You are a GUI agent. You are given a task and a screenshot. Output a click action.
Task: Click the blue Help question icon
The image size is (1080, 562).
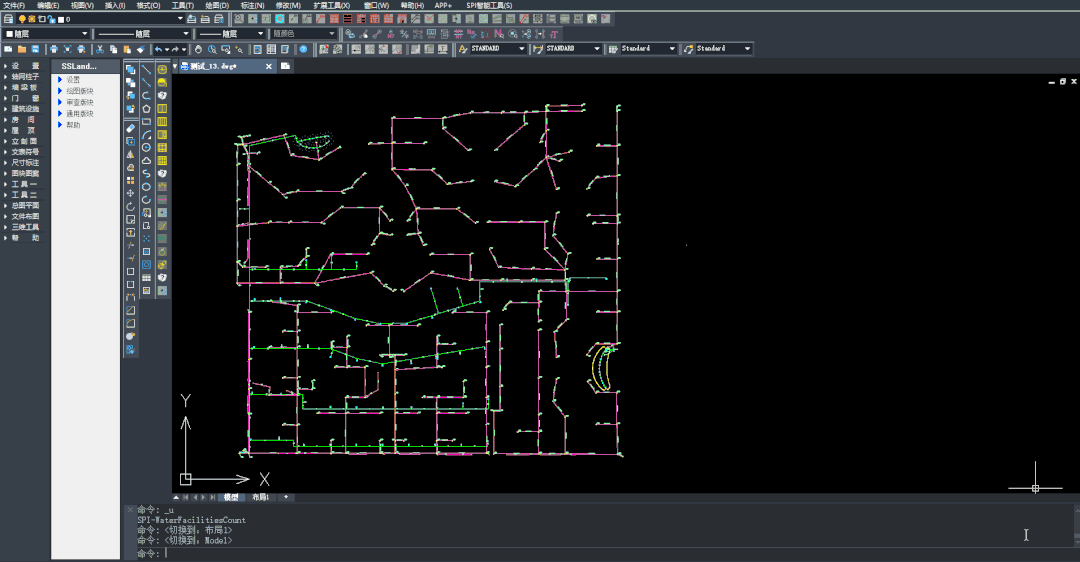pos(303,49)
